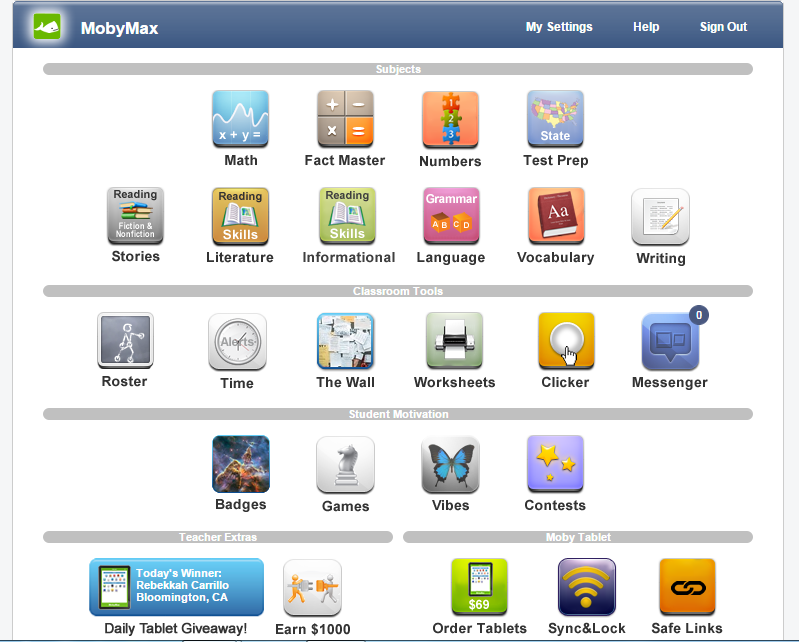This screenshot has width=799, height=642.
Task: Open the Sync&Lock wifi icon
Action: pos(587,587)
